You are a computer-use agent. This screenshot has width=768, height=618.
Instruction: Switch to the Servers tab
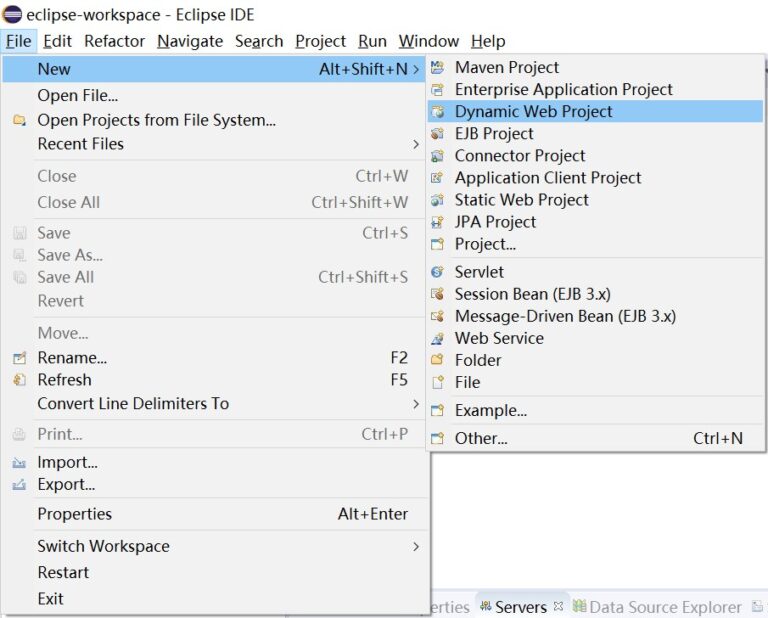click(x=521, y=607)
